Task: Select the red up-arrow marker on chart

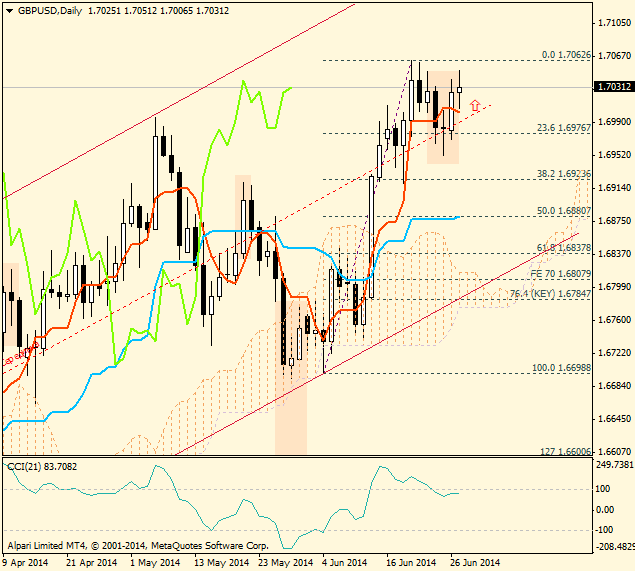Action: [x=475, y=106]
